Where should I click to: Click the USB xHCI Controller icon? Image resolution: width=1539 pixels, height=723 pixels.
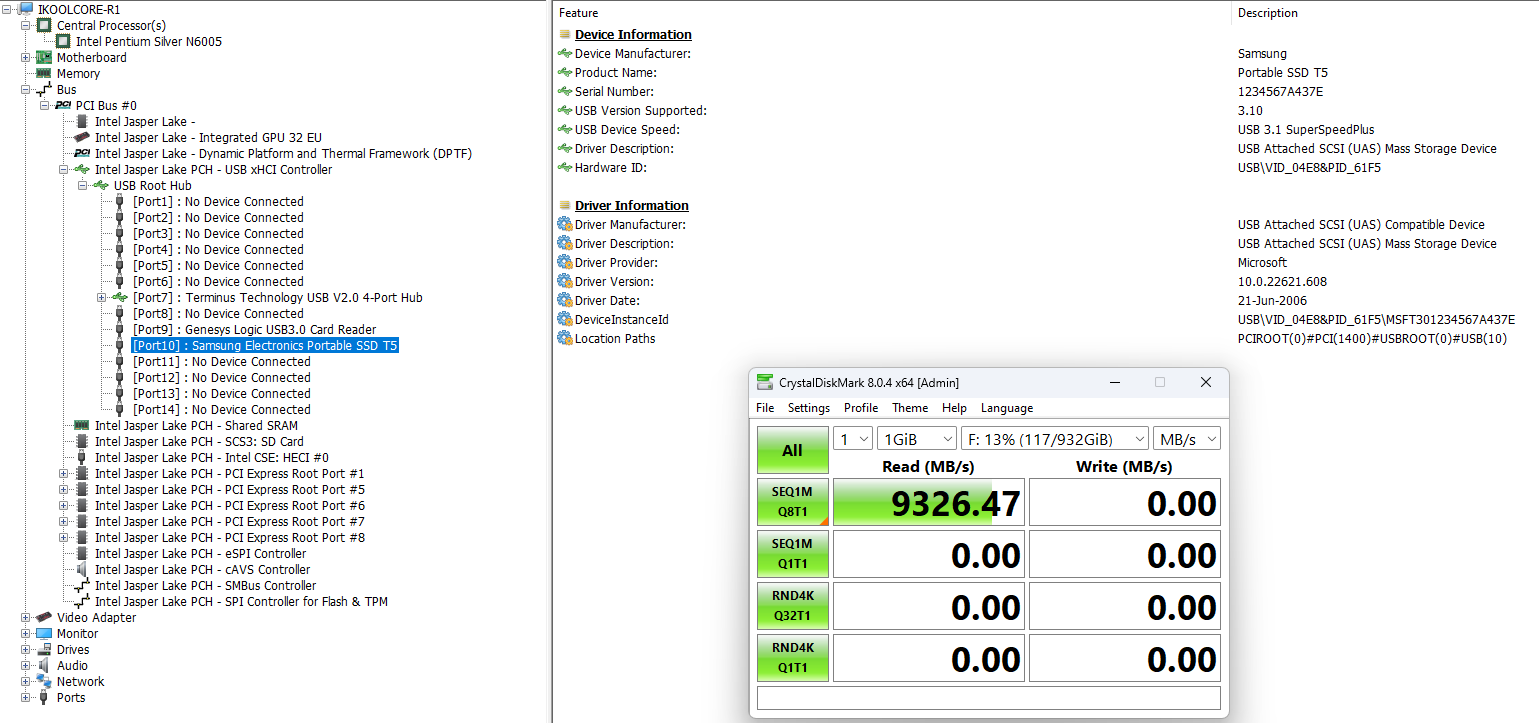82,169
